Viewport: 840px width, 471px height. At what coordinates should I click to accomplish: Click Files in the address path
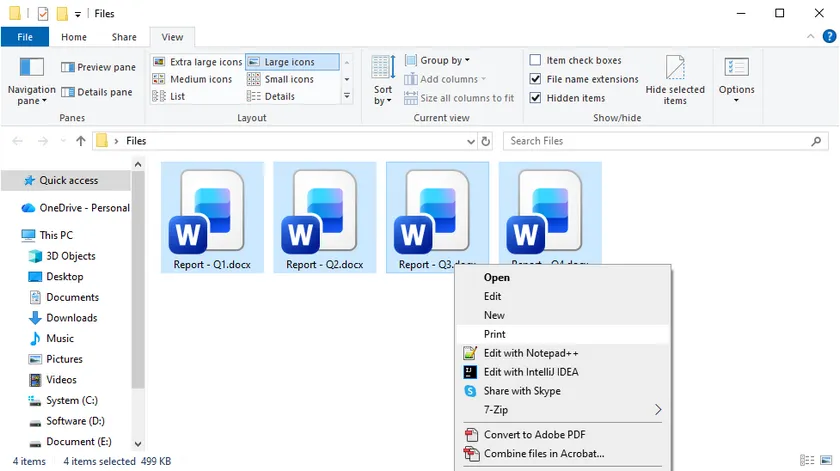[136, 141]
